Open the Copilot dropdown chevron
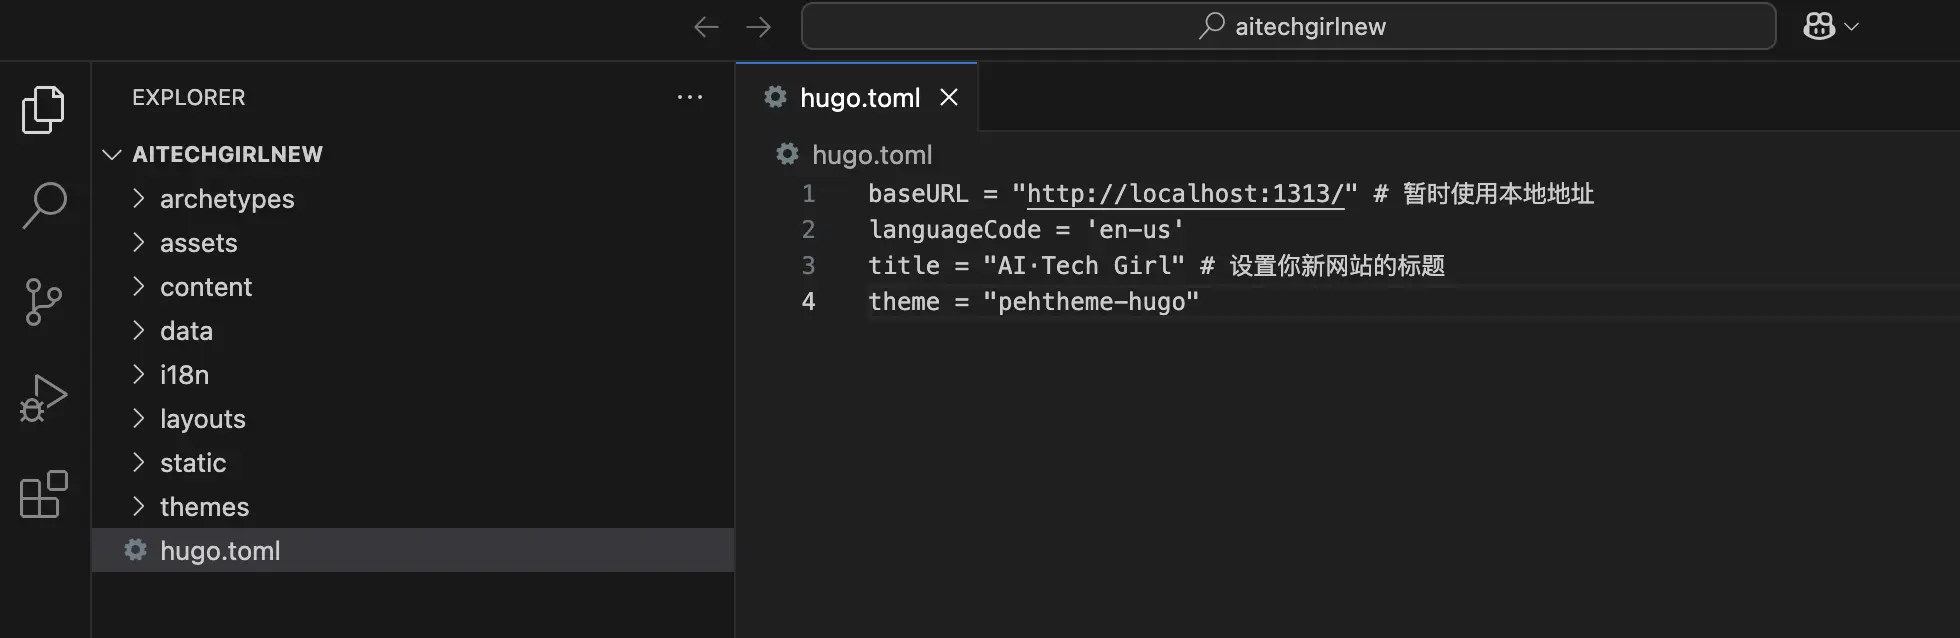 click(x=1851, y=27)
